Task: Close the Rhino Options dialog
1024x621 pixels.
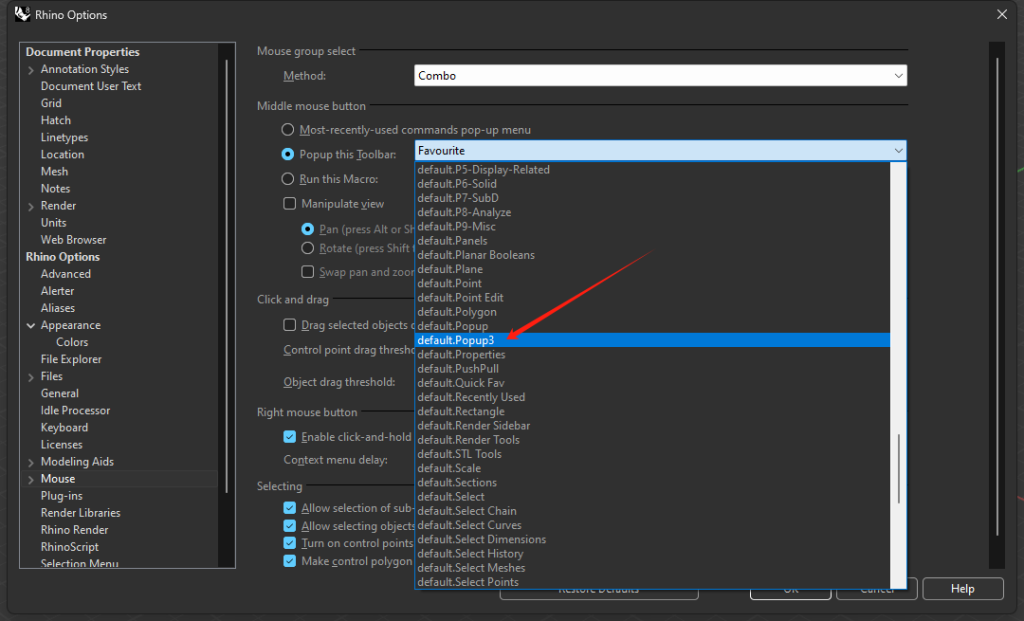Action: (1002, 14)
